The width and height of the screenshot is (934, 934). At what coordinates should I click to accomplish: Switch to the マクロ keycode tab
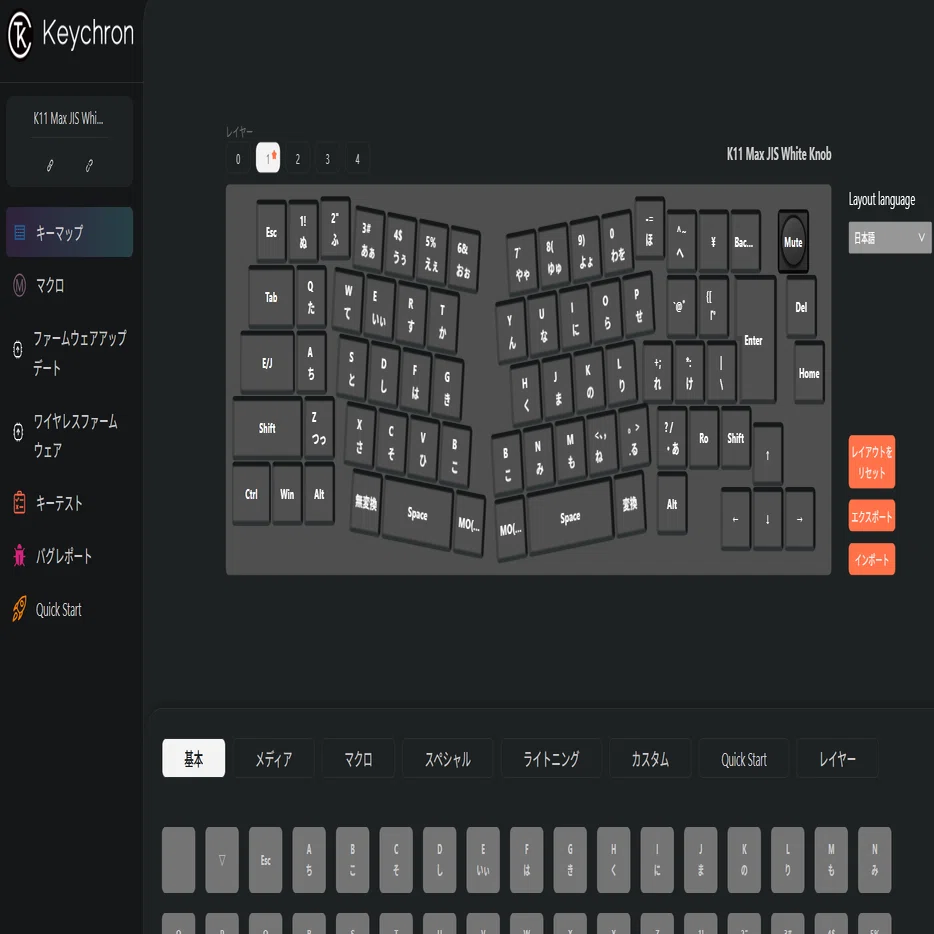pos(359,758)
